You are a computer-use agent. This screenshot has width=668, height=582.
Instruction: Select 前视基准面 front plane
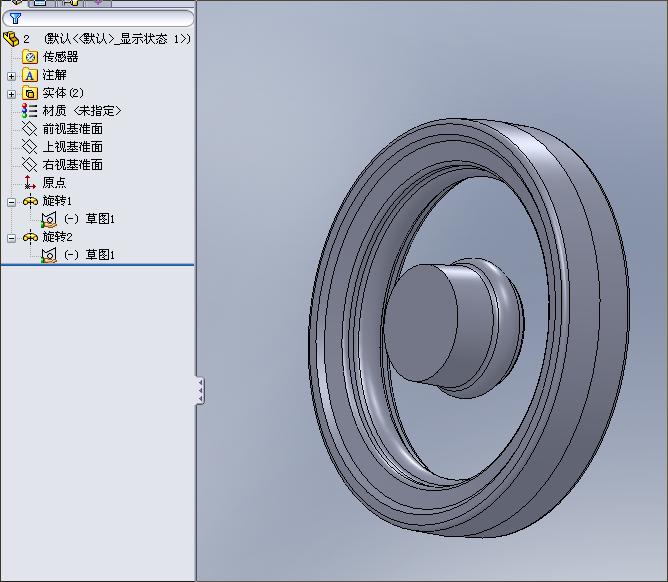click(73, 129)
